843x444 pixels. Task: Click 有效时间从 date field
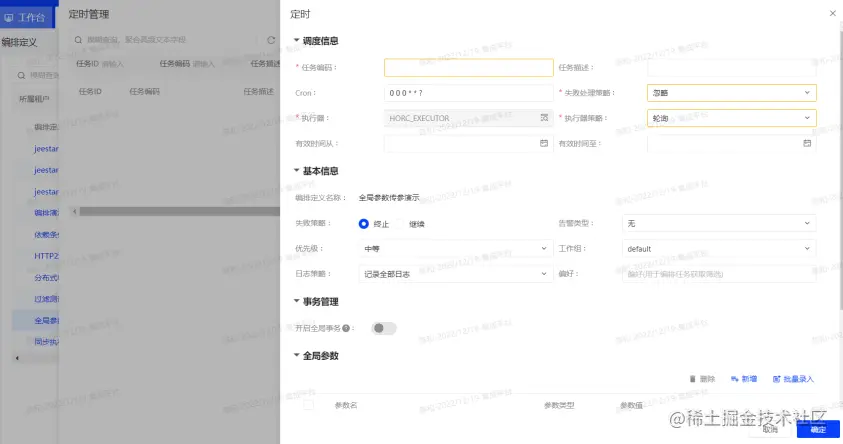click(x=469, y=143)
